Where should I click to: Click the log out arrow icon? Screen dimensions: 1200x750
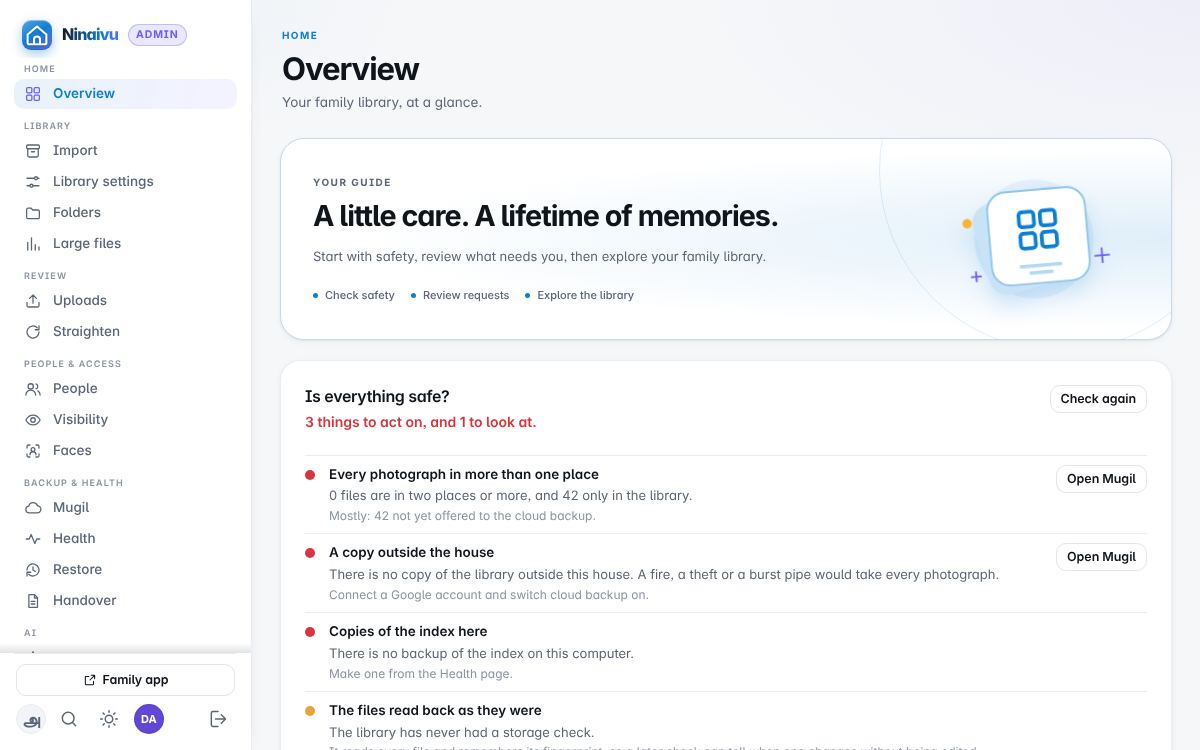coord(218,719)
